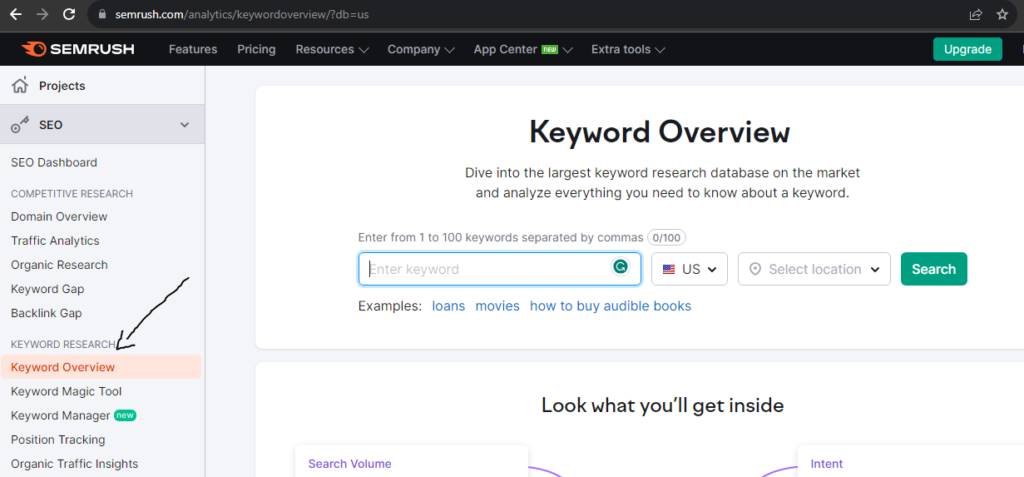Open the Pricing menu item

point(256,50)
